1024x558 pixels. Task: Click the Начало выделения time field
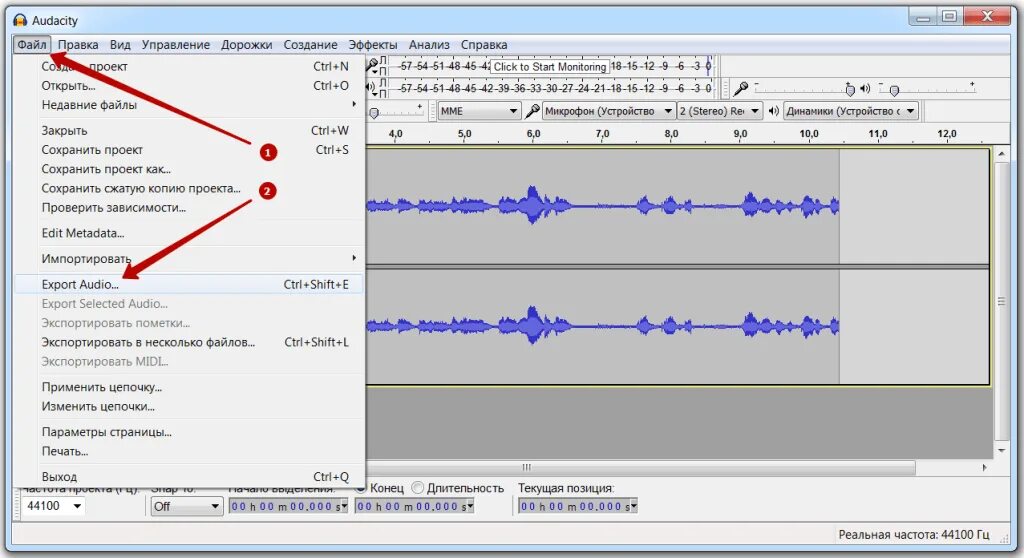click(287, 506)
